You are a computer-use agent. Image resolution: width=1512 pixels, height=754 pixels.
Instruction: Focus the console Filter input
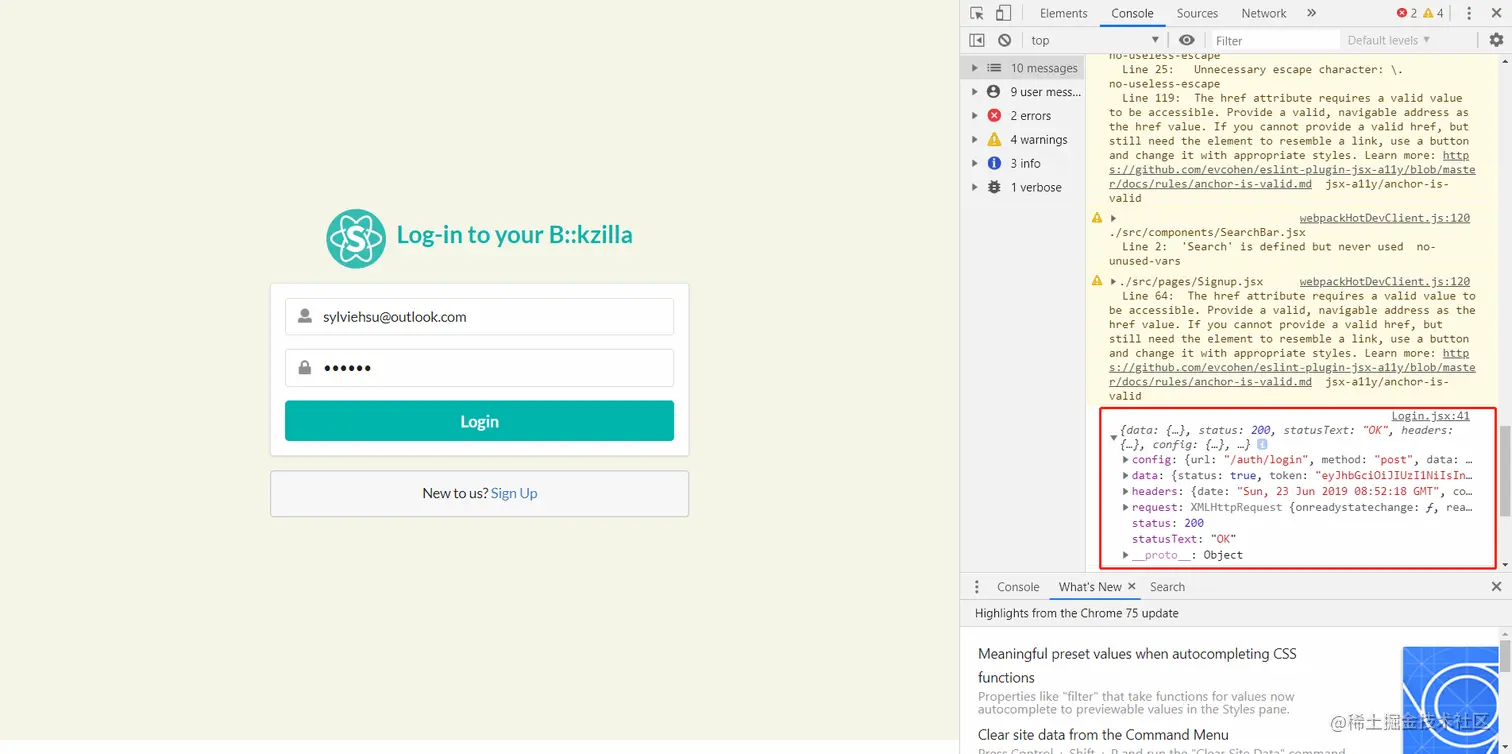tap(1274, 40)
